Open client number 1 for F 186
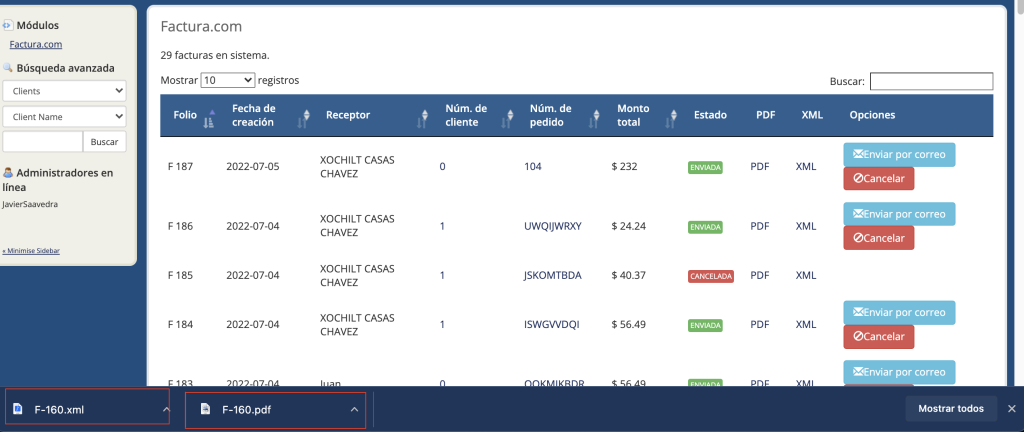This screenshot has height=432, width=1024. click(442, 226)
